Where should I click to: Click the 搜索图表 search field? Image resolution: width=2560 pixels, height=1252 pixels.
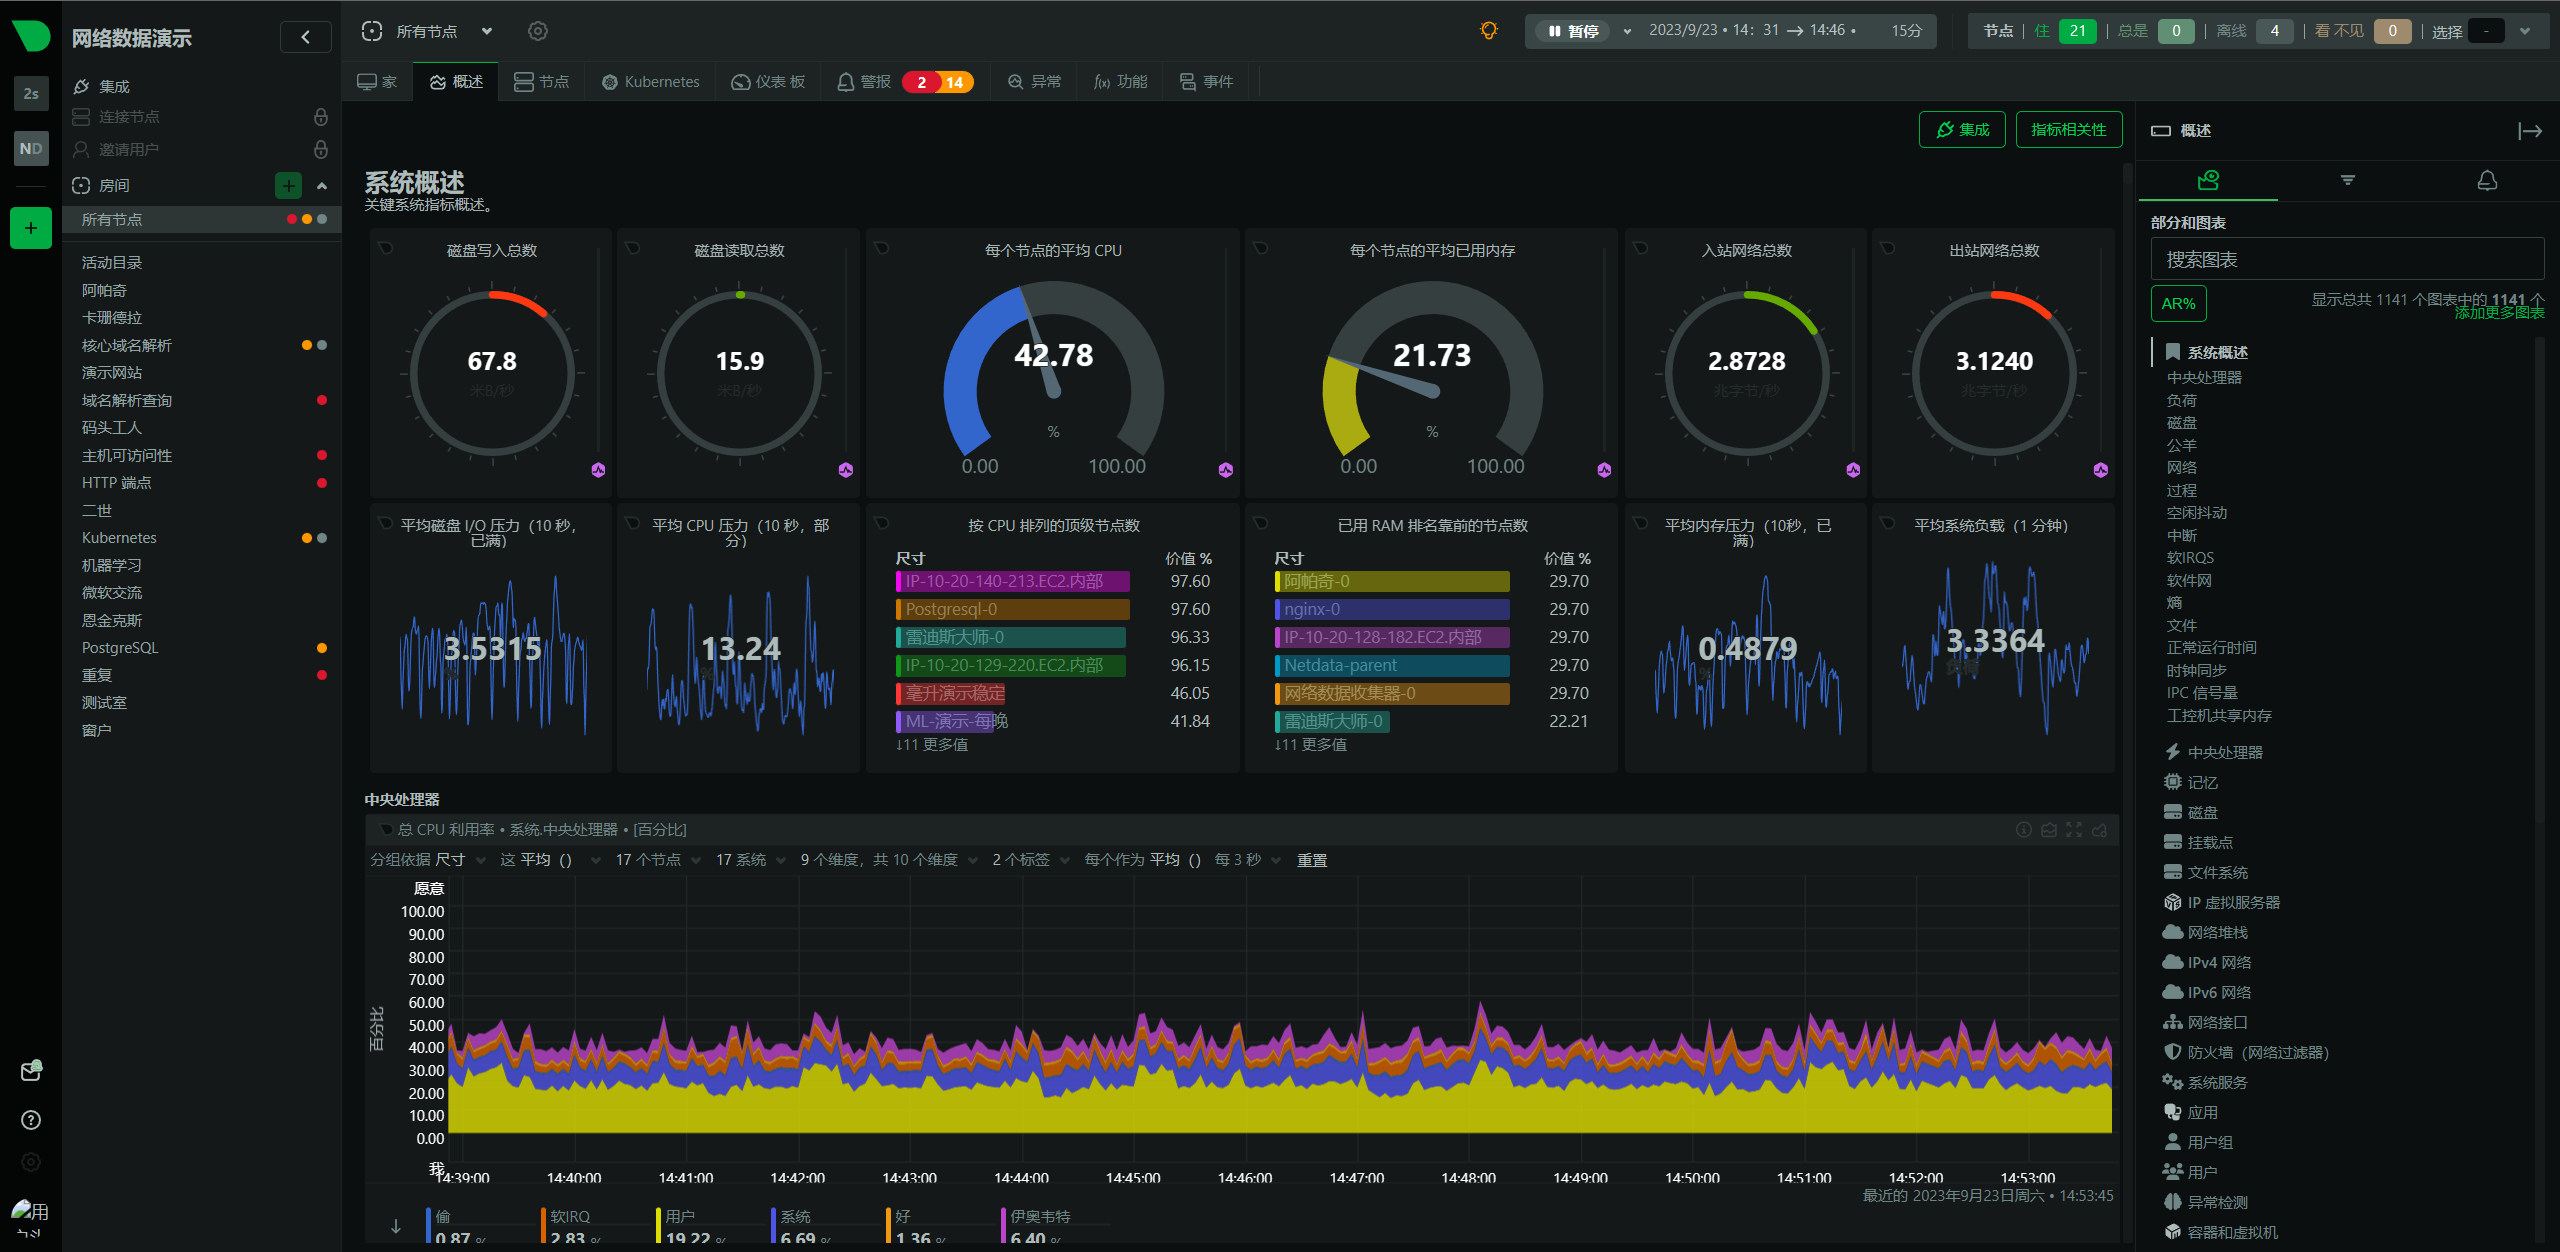2346,260
